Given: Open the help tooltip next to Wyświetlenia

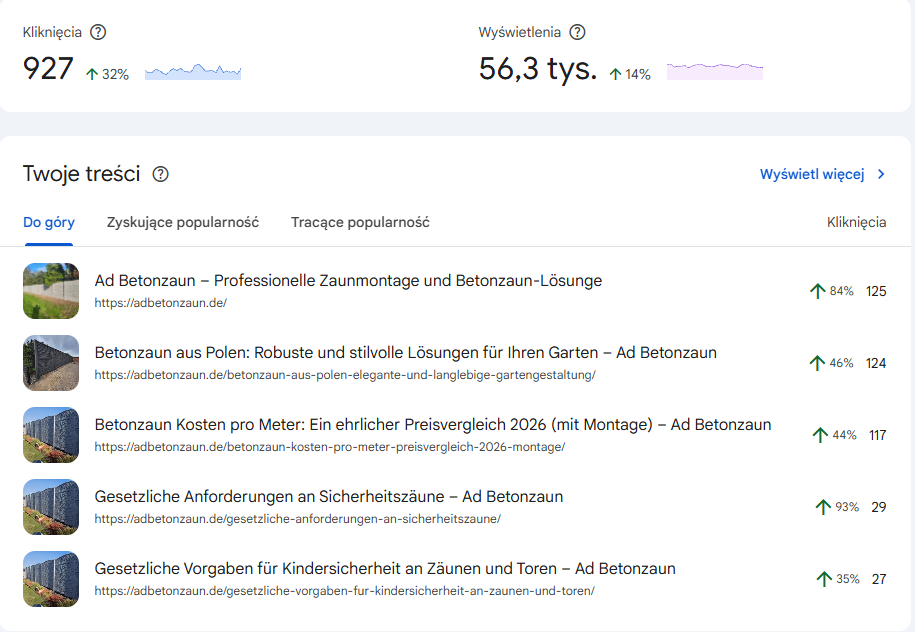Looking at the screenshot, I should 577,32.
